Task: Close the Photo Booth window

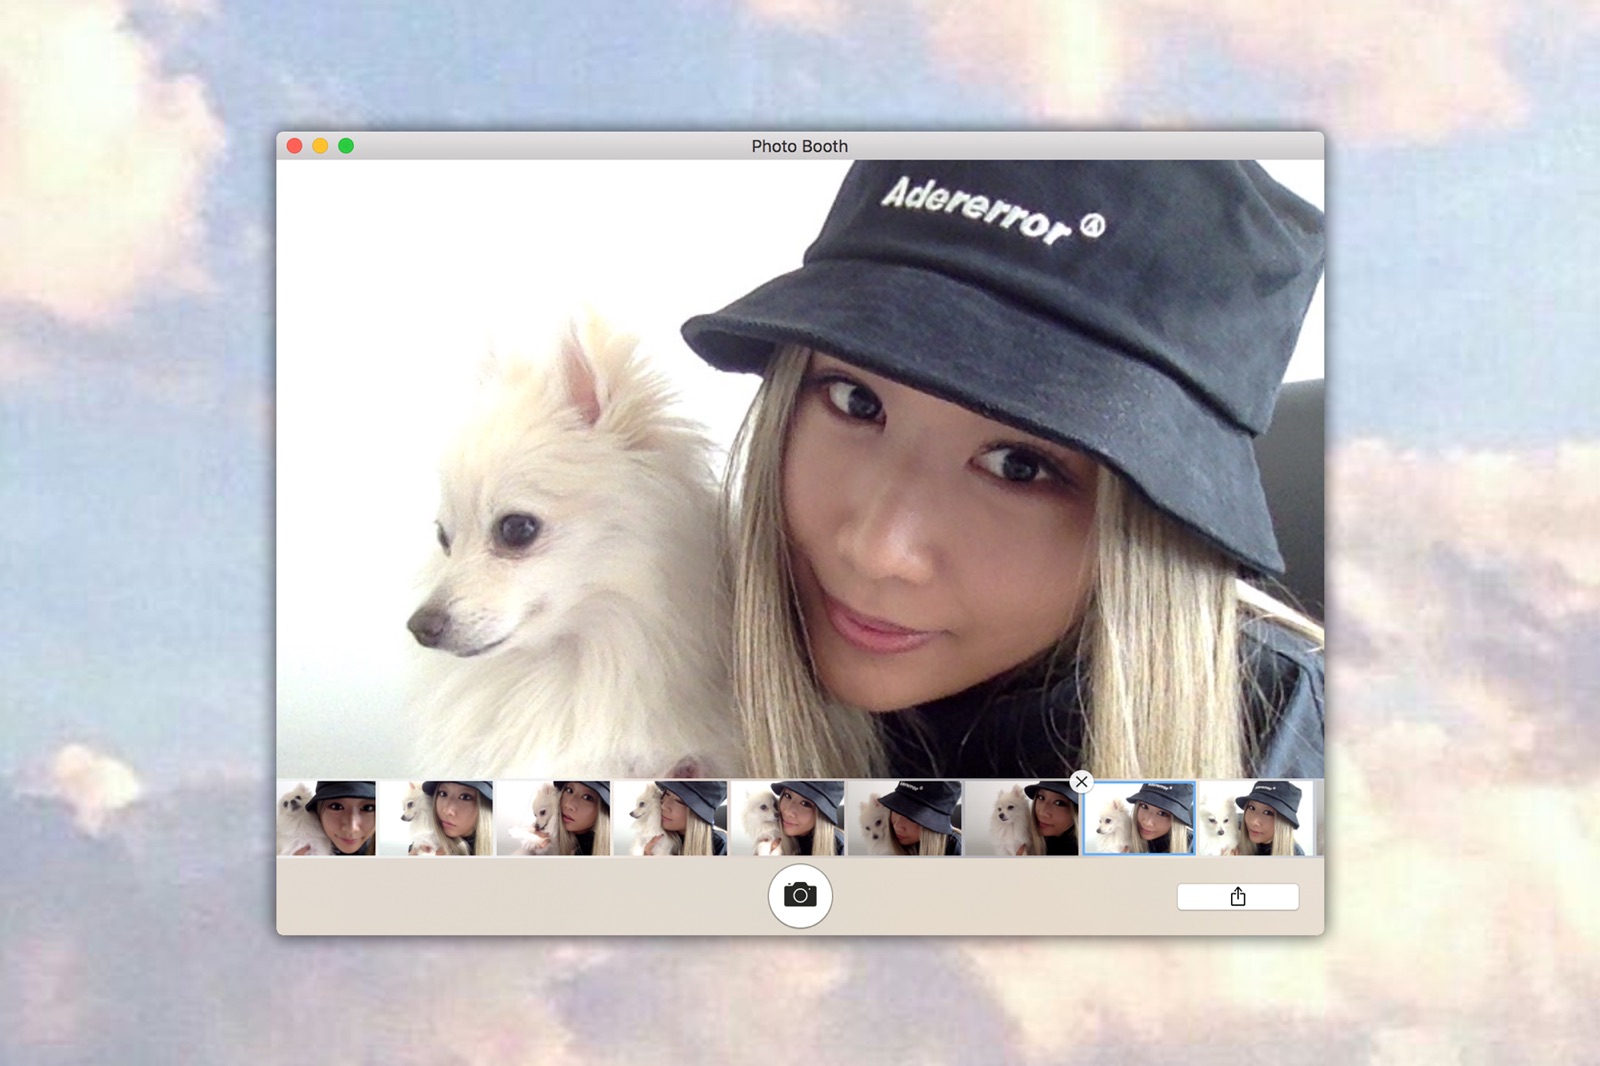Action: coord(294,146)
